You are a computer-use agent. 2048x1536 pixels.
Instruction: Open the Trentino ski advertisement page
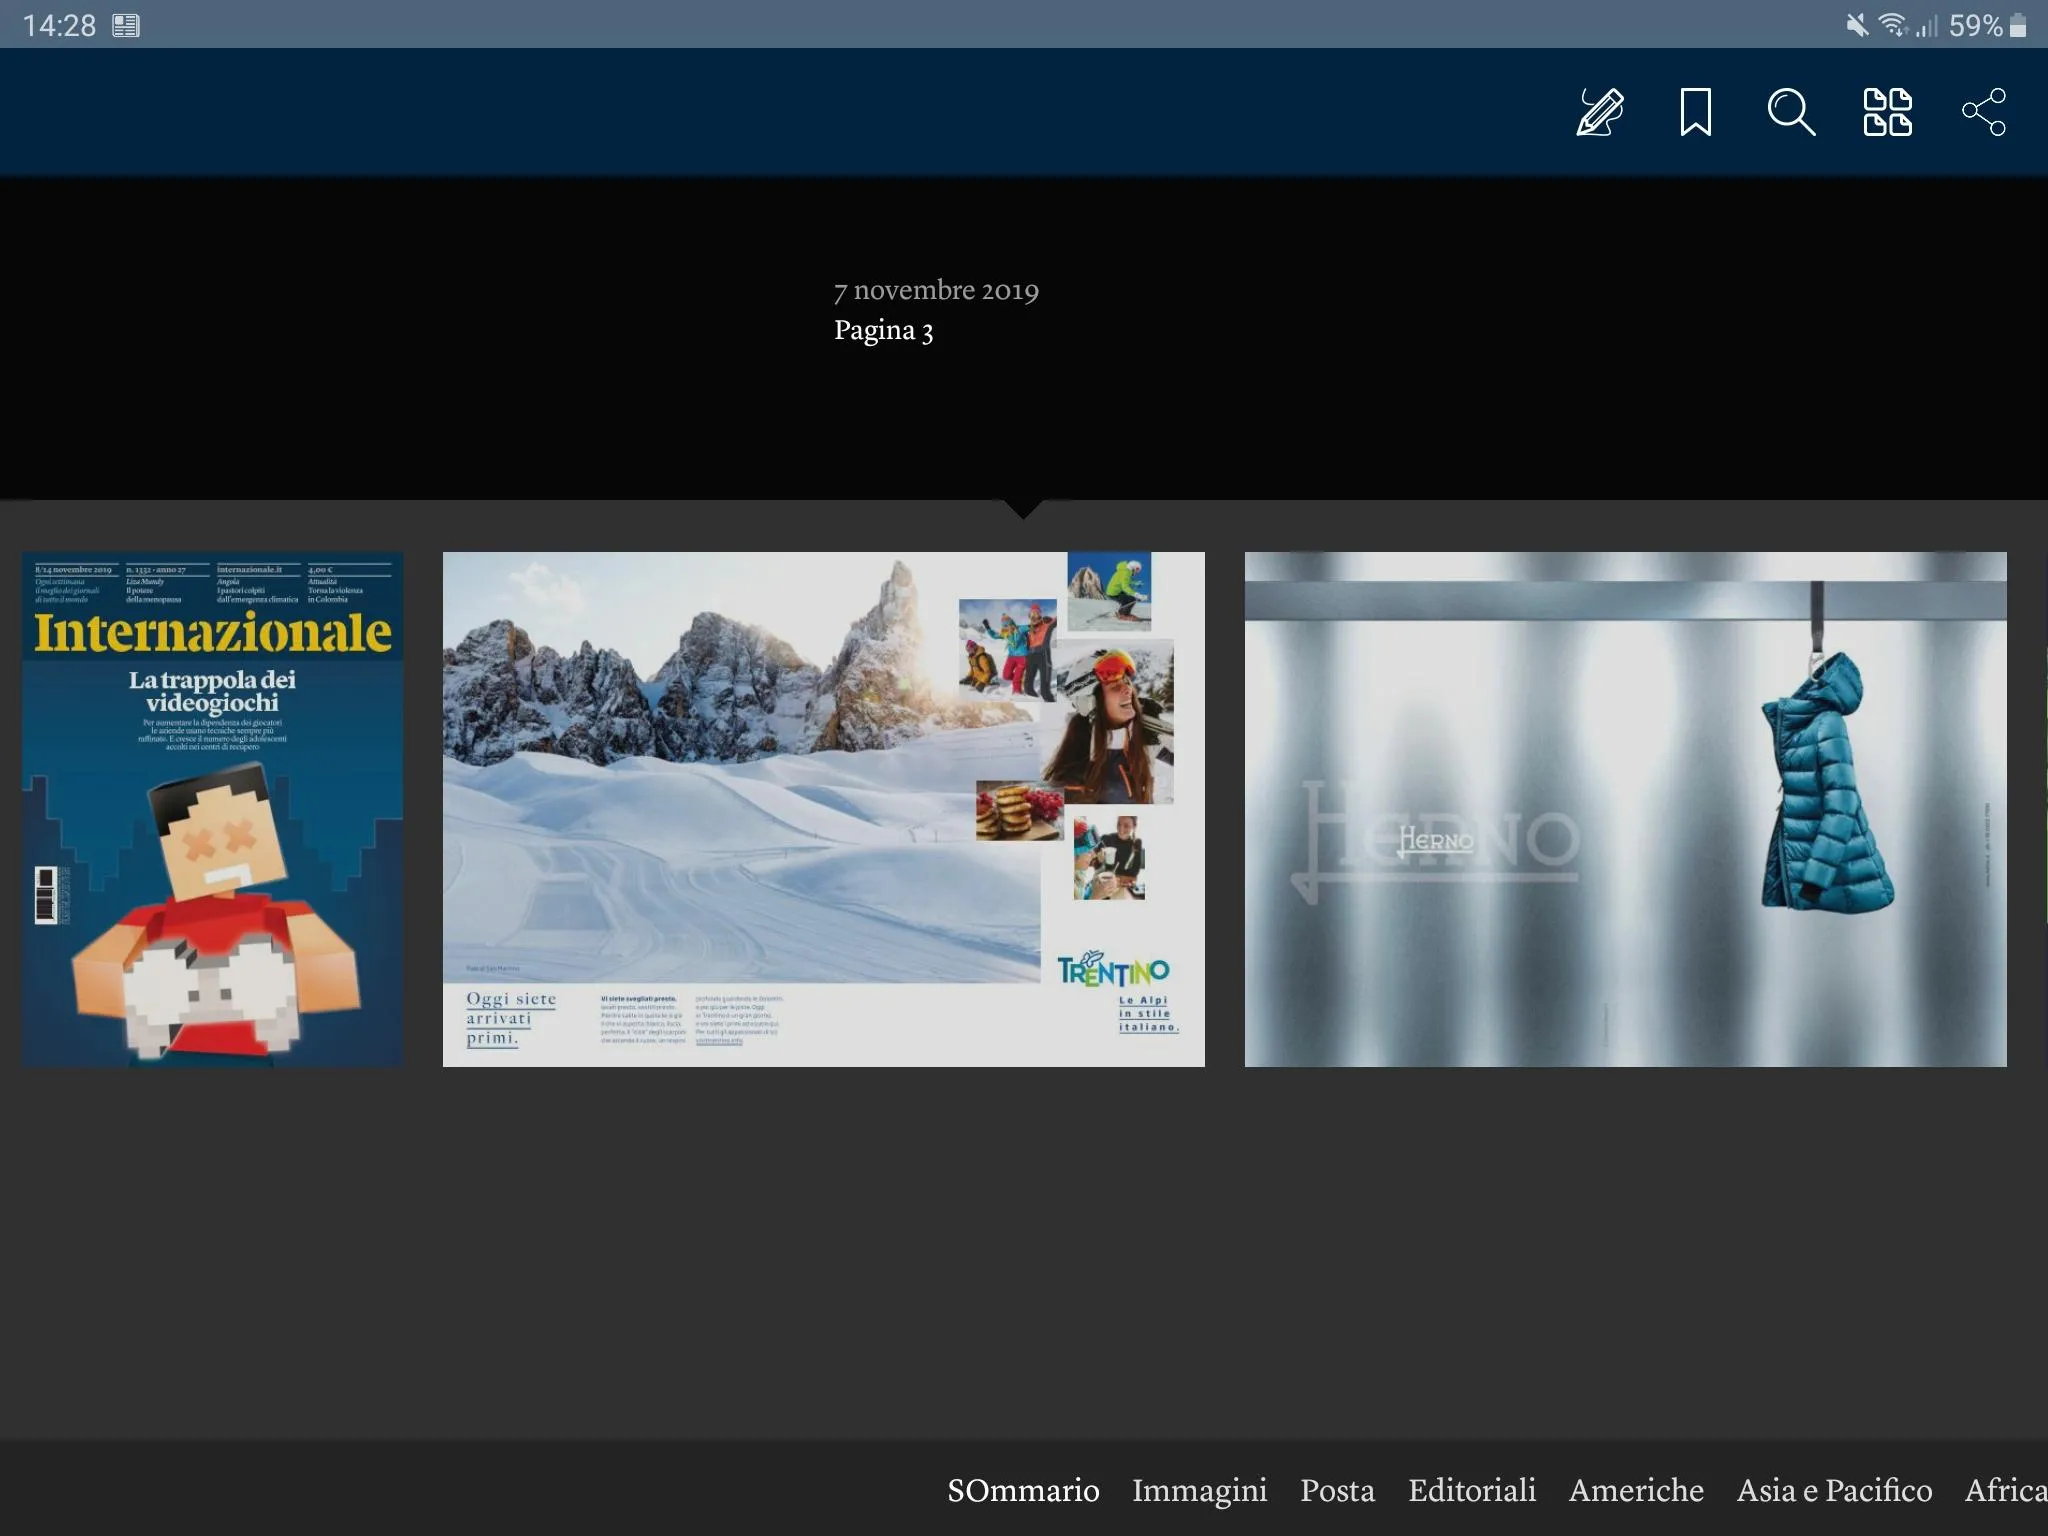tap(824, 809)
